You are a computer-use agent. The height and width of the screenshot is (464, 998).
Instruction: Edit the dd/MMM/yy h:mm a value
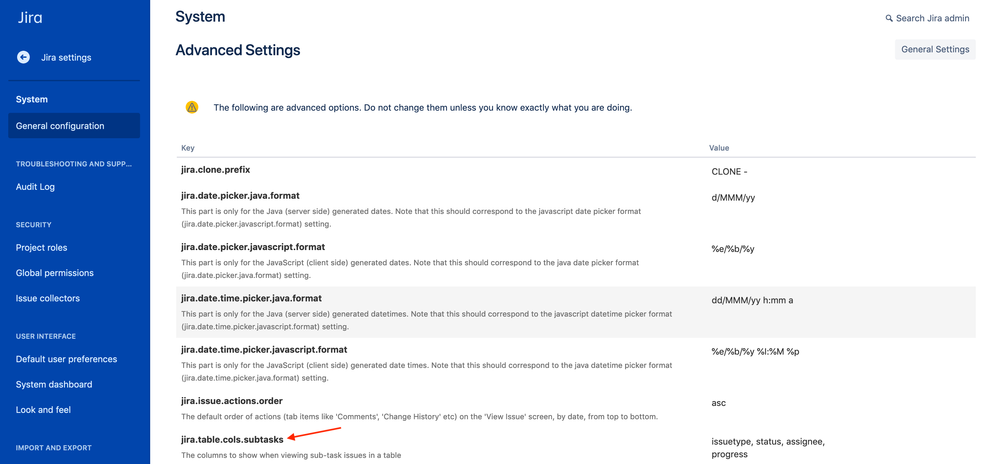[752, 300]
